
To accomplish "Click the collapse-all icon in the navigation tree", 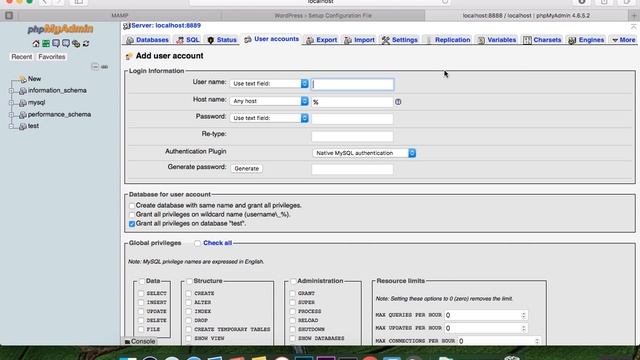I will (95, 67).
